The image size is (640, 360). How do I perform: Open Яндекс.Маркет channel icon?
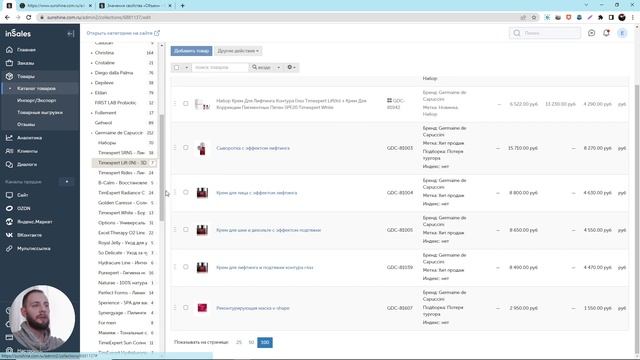(x=9, y=222)
